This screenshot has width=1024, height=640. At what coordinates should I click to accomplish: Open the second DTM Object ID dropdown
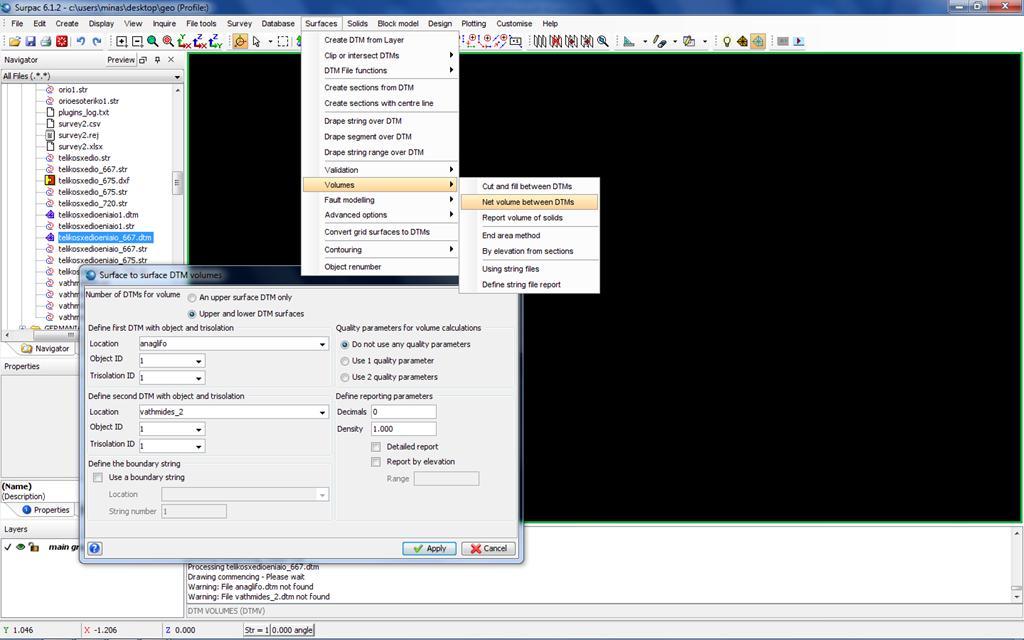(199, 429)
